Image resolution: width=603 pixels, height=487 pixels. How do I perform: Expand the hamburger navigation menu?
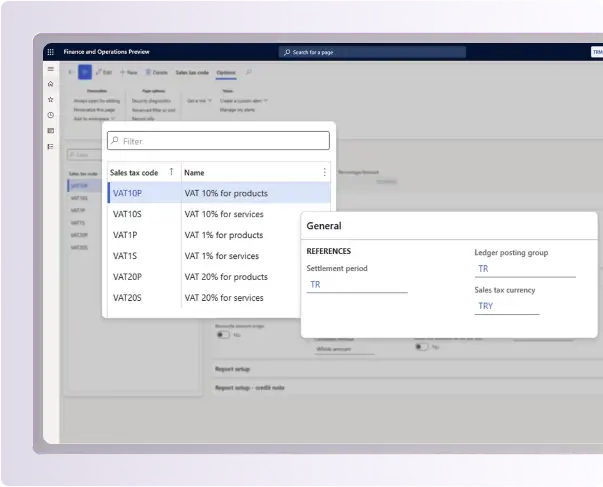[x=50, y=69]
